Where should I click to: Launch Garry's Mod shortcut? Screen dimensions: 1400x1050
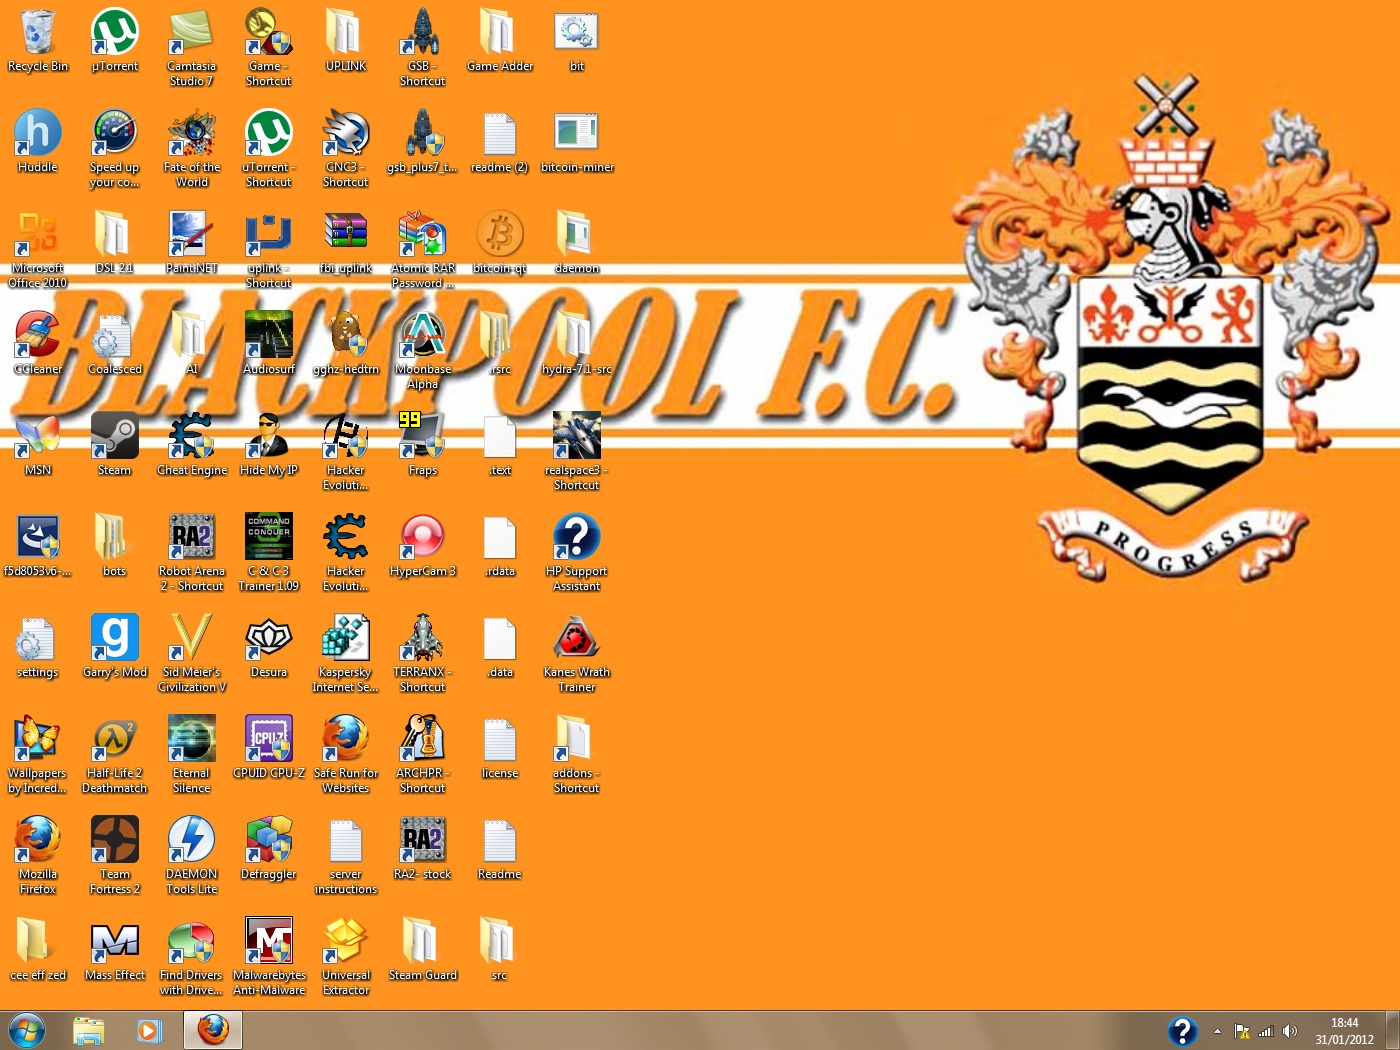115,647
